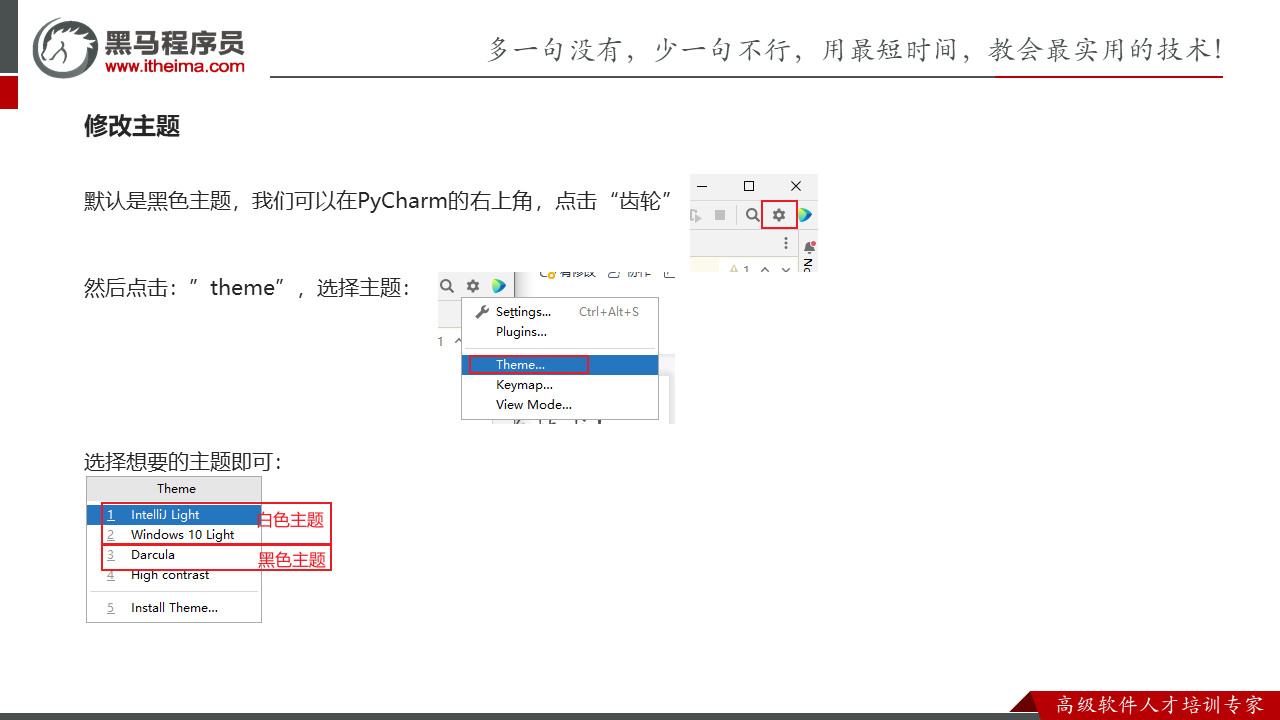Click the gear icon directly above the Settings popup
Viewport: 1280px width, 720px height.
pos(473,286)
